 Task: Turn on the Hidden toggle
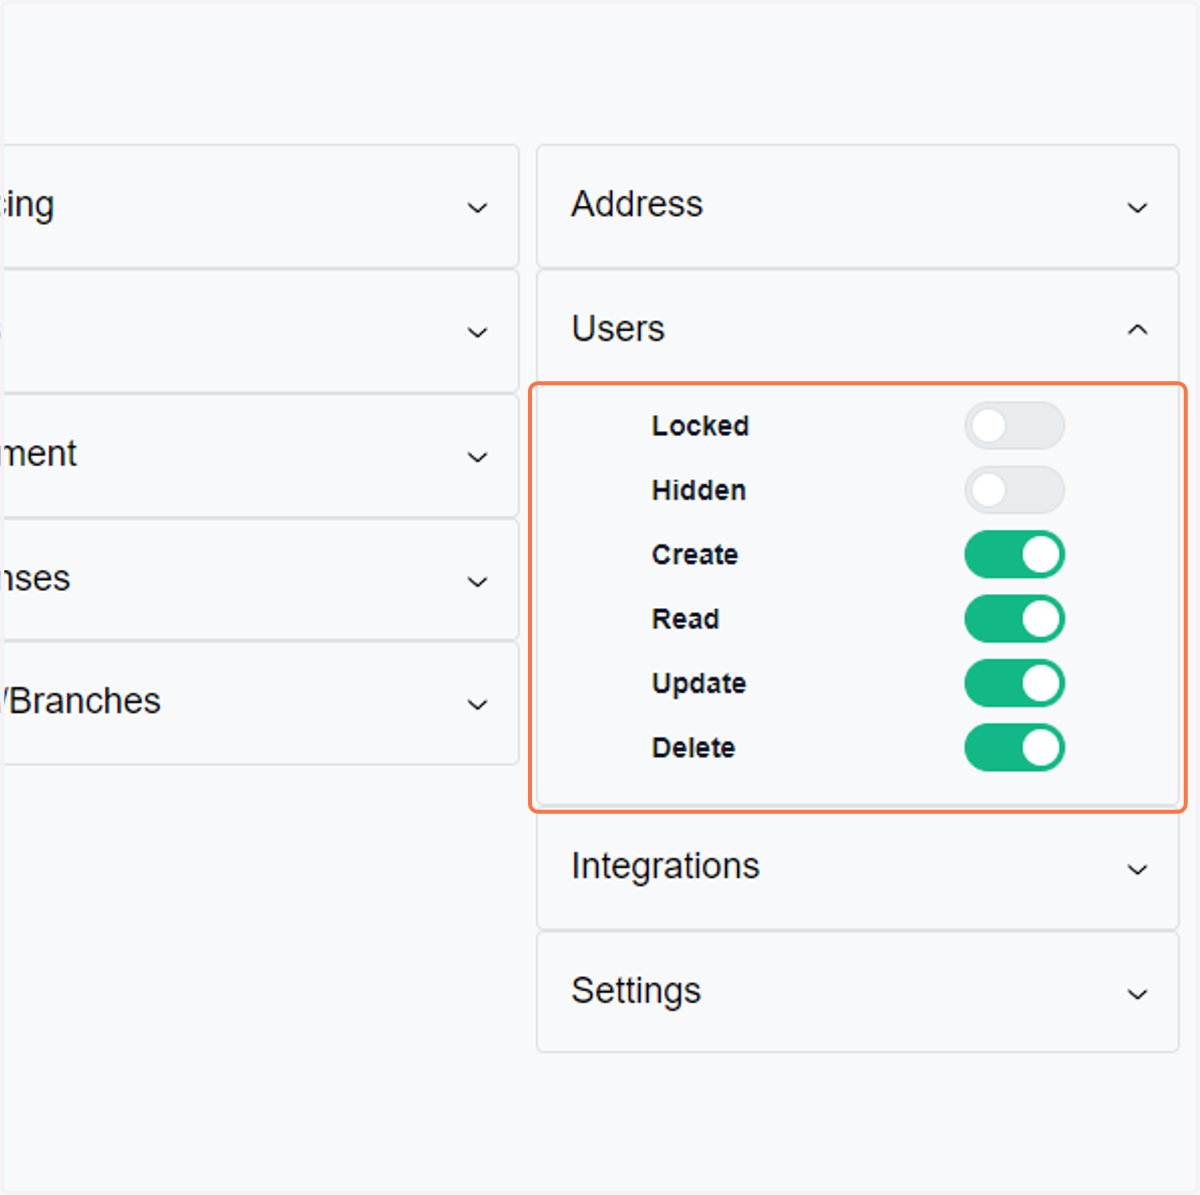pos(1014,490)
